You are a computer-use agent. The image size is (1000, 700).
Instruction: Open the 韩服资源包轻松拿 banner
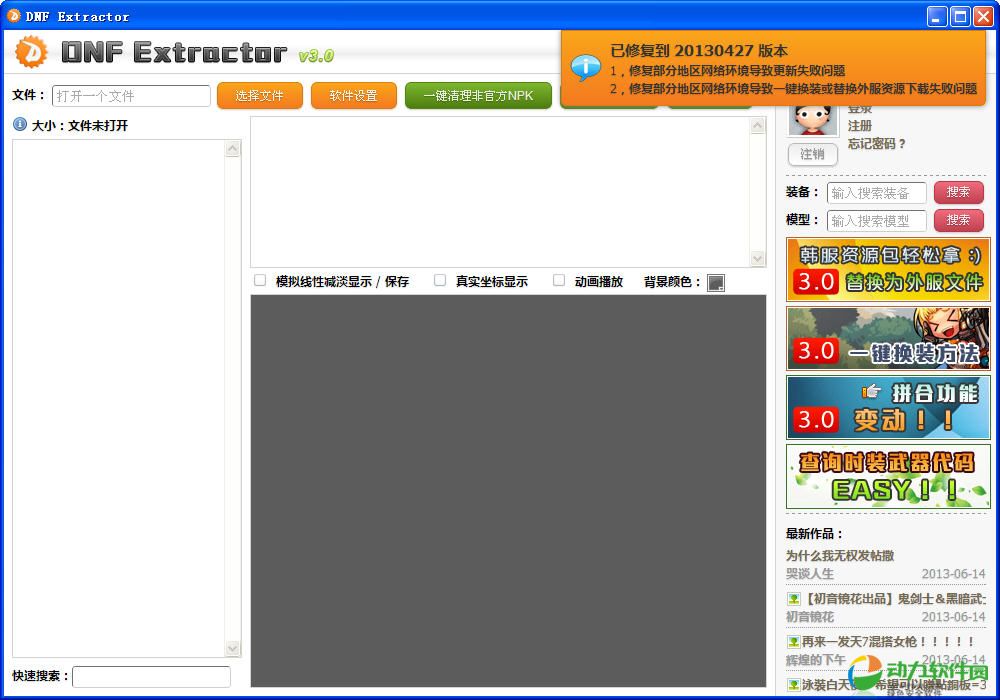pyautogui.click(x=887, y=270)
